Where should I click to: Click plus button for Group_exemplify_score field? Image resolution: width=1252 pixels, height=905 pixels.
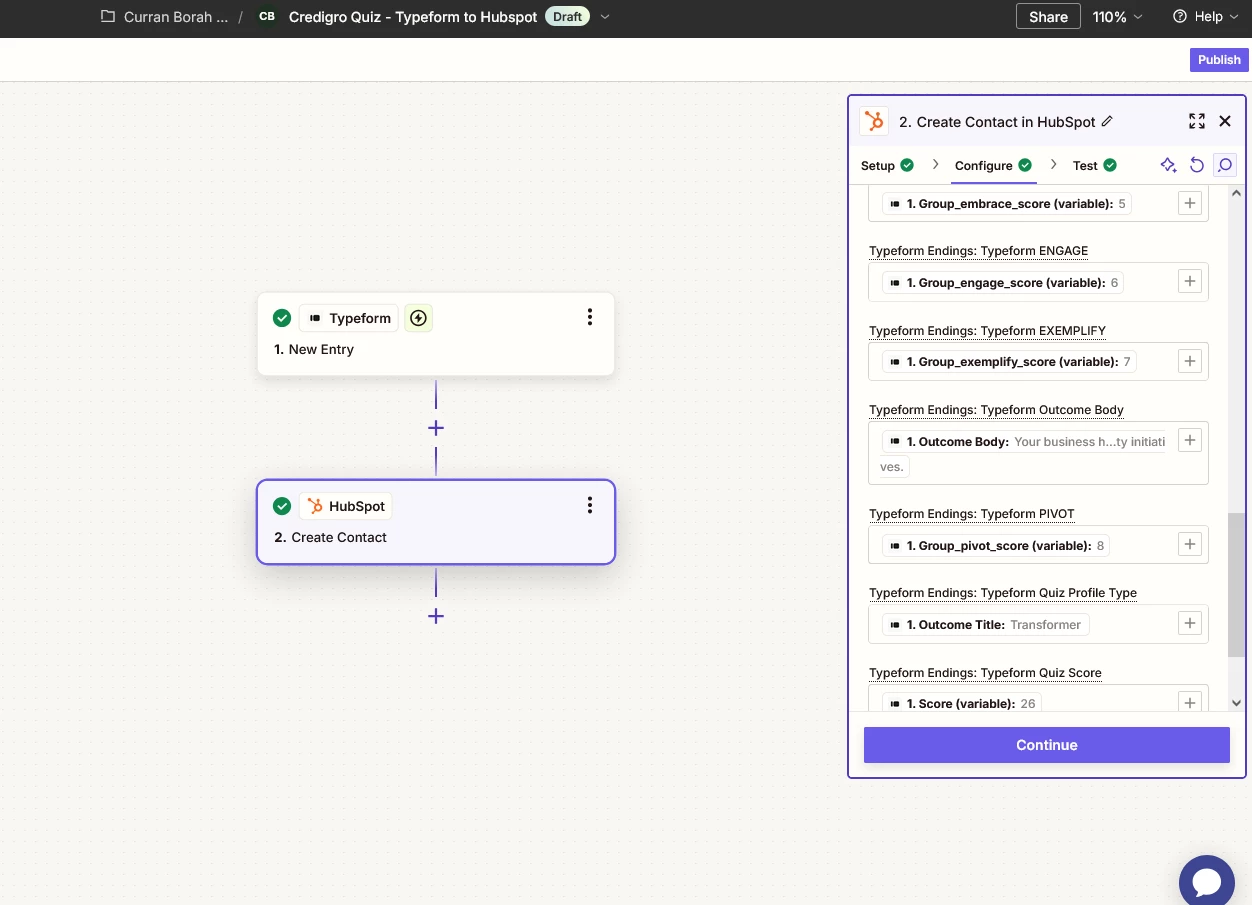tap(1190, 361)
